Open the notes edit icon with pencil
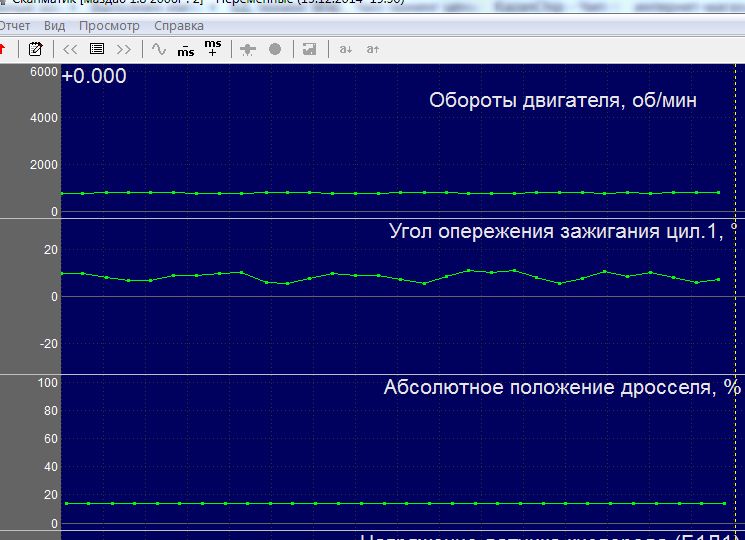 click(36, 49)
